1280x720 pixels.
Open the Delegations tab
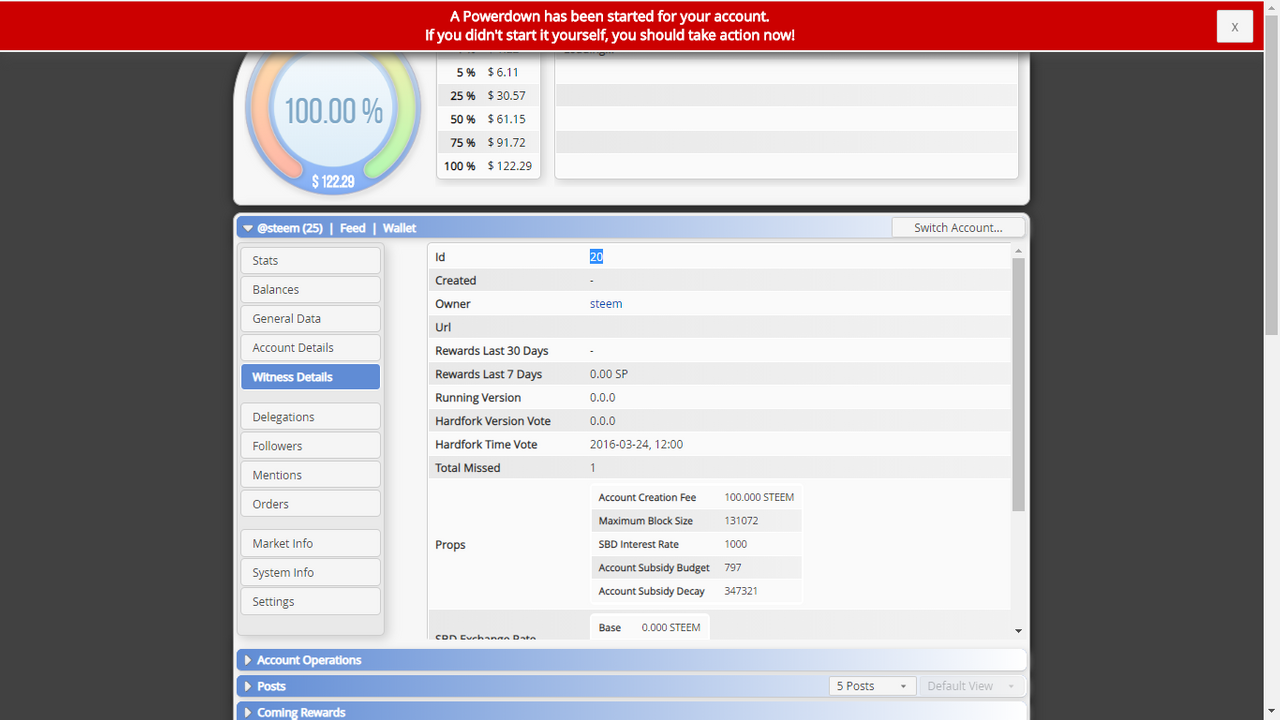coord(310,416)
